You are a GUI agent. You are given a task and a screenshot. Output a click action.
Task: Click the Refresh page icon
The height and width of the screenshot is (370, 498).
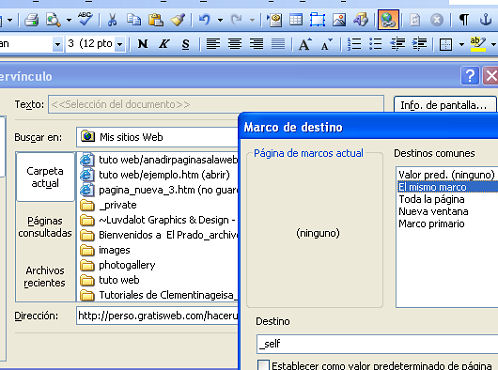(415, 20)
